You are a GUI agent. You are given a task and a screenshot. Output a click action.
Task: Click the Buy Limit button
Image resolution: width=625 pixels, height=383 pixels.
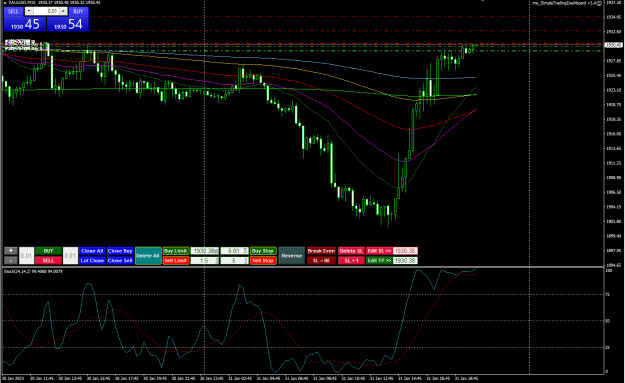(175, 251)
